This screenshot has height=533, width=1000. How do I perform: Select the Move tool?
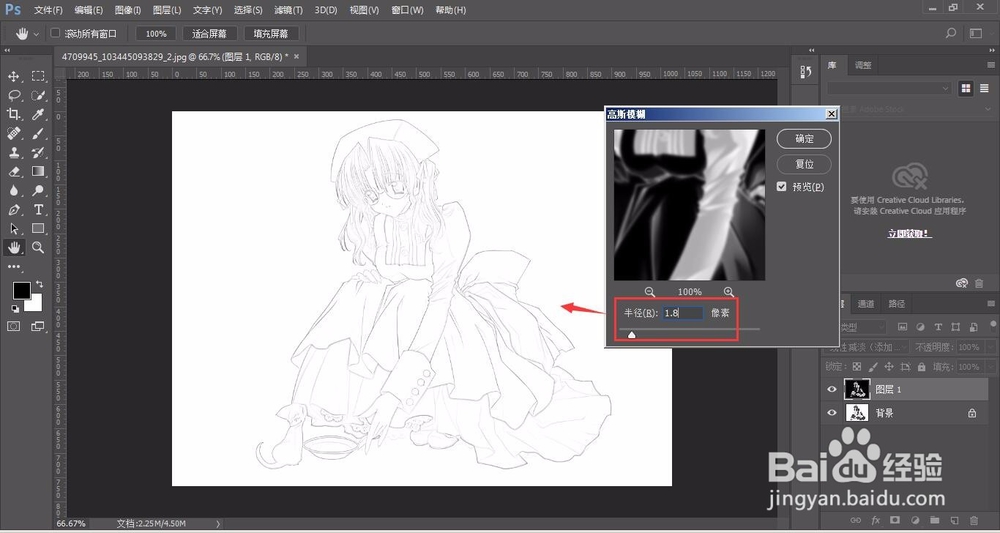tap(13, 77)
